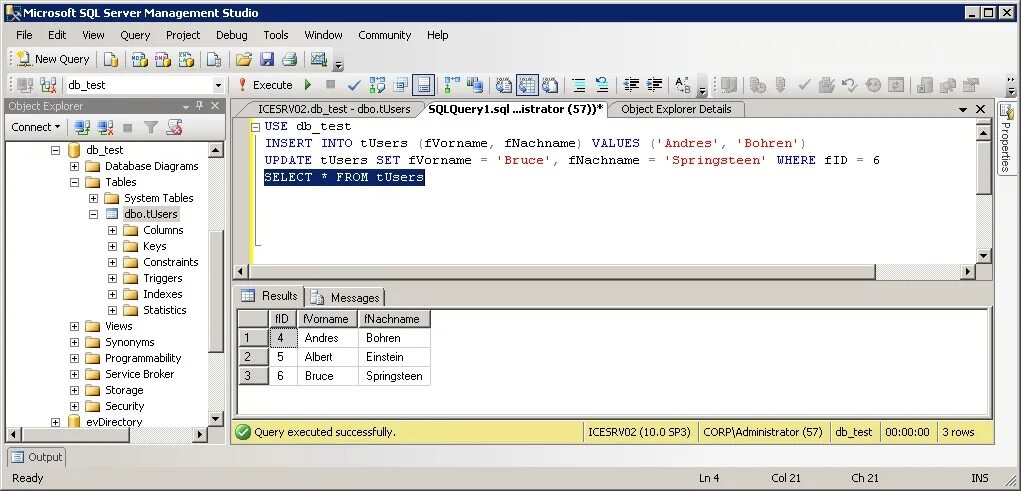
Task: Toggle the Object Explorer auto-hide pin
Action: click(x=199, y=106)
